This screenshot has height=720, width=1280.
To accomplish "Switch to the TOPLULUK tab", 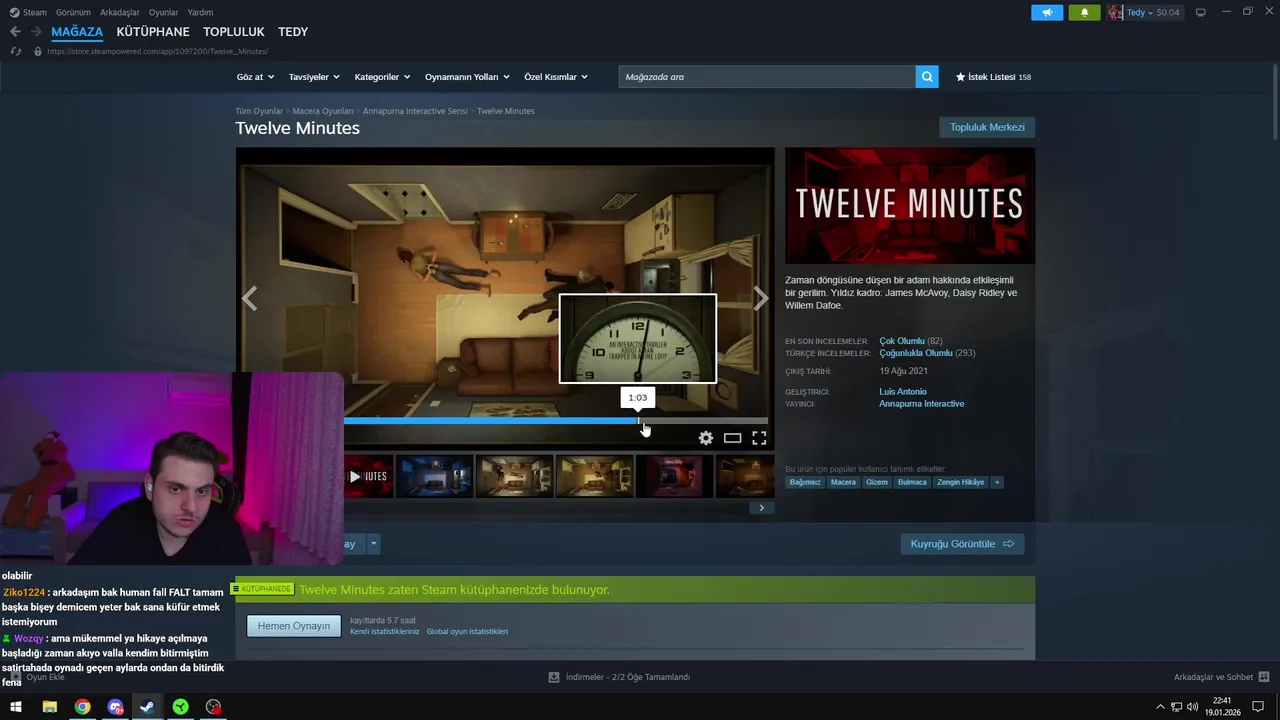I will coord(234,32).
